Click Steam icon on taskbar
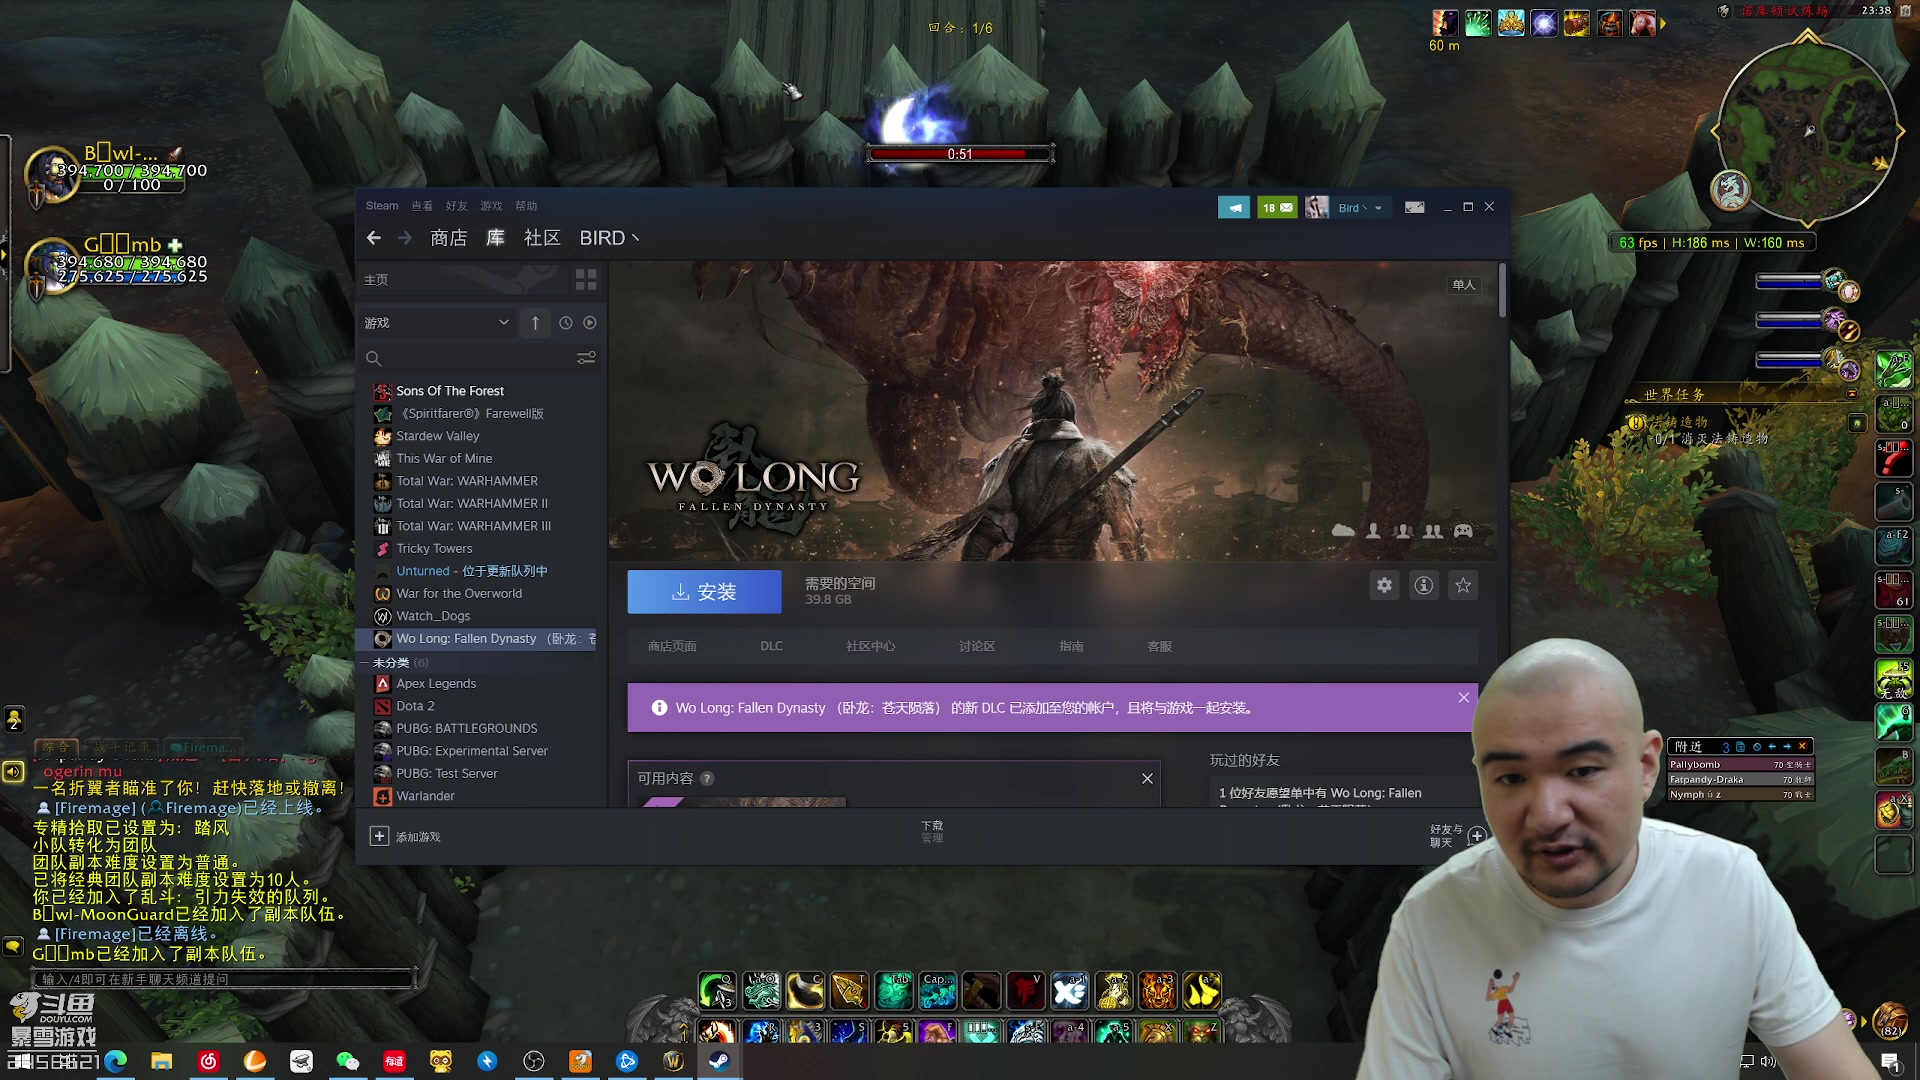Viewport: 1920px width, 1080px height. pos(719,1061)
